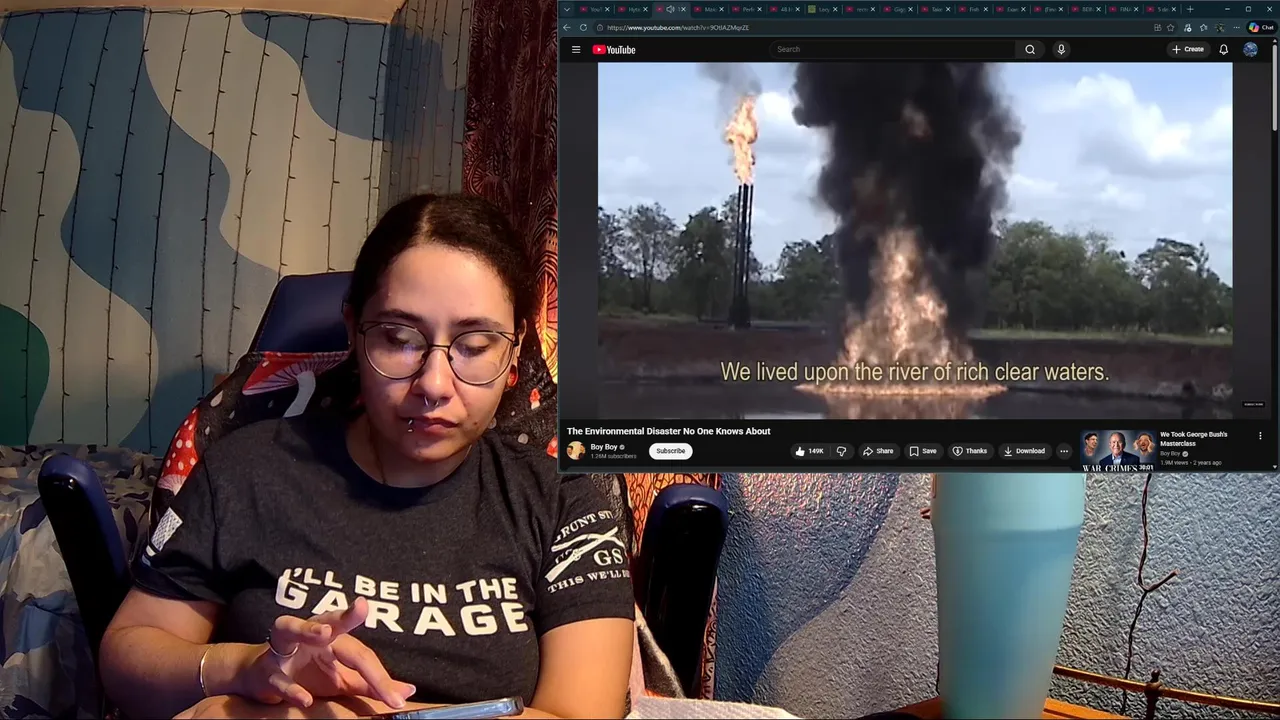Image resolution: width=1280 pixels, height=720 pixels.
Task: Switch to the 'Fish' browser tab
Action: pyautogui.click(x=973, y=9)
